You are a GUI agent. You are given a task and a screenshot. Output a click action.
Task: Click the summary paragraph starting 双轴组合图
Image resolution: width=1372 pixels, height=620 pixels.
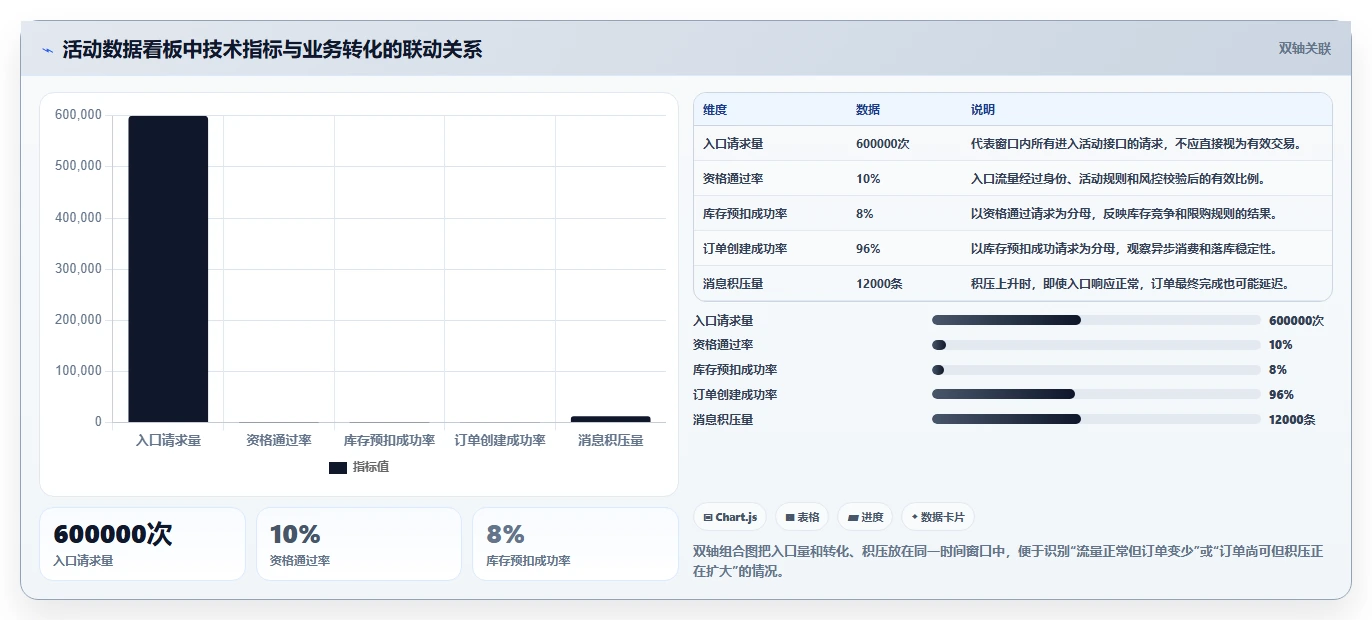coord(1008,562)
